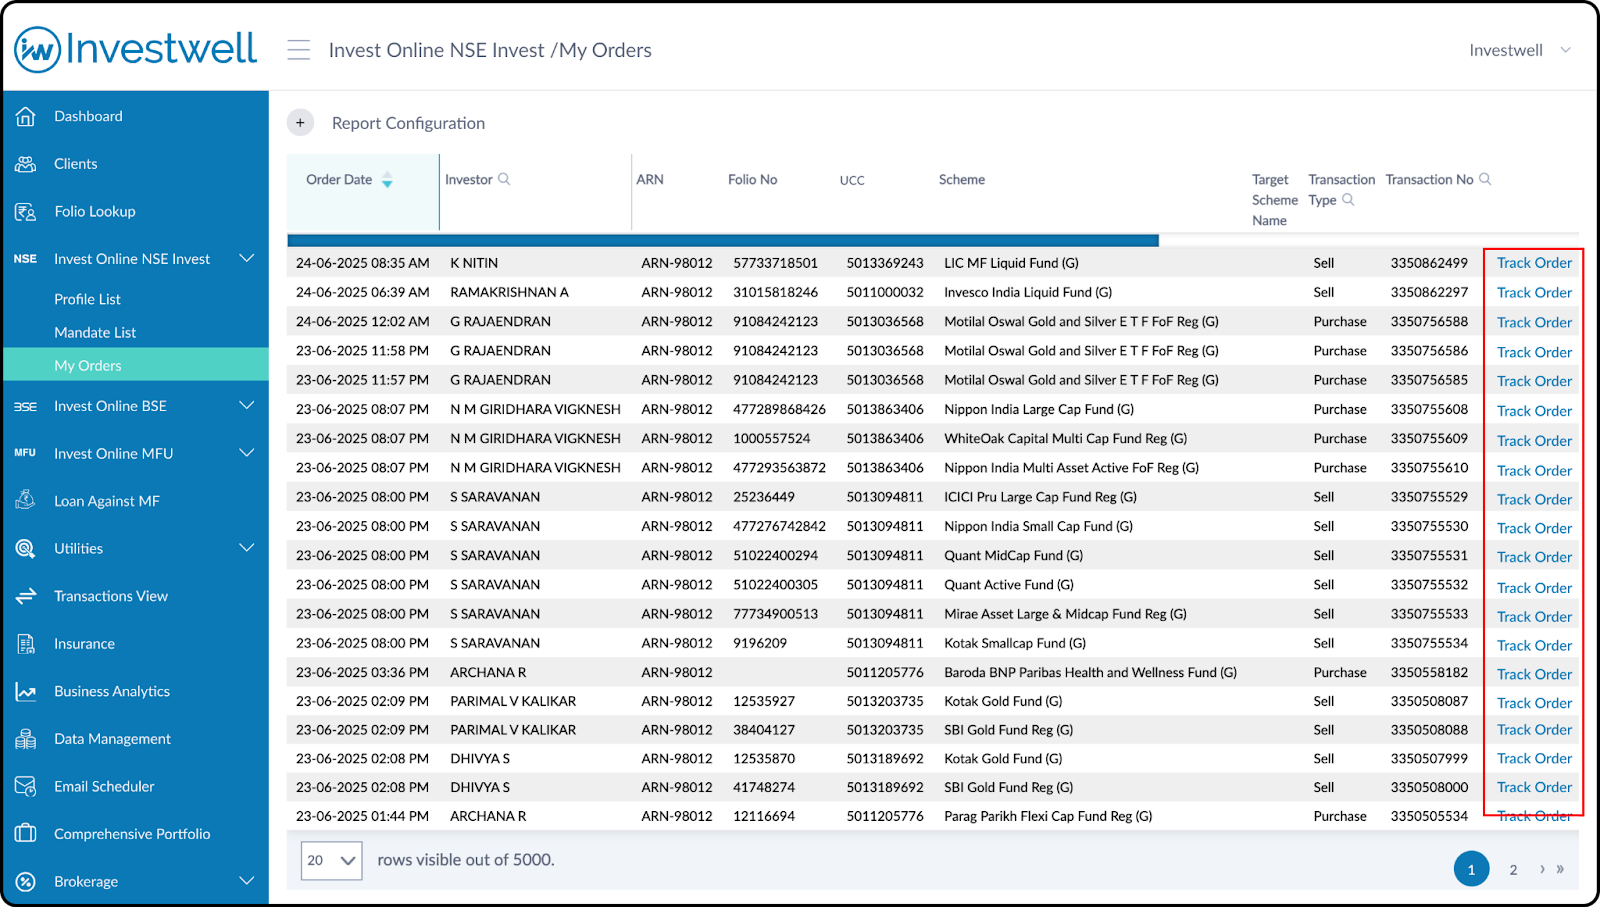Open the rows-per-page 20 dropdown

(332, 860)
